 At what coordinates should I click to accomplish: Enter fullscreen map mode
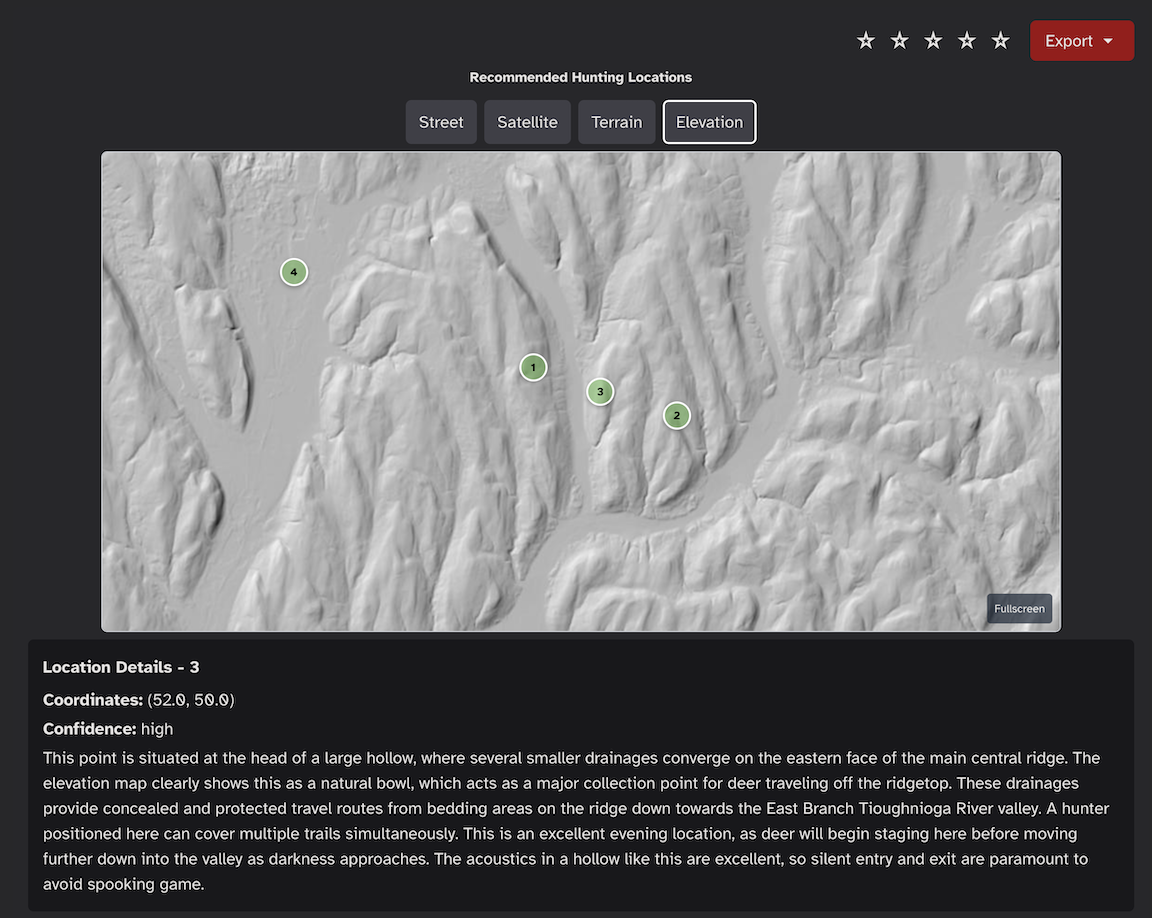(x=1019, y=608)
